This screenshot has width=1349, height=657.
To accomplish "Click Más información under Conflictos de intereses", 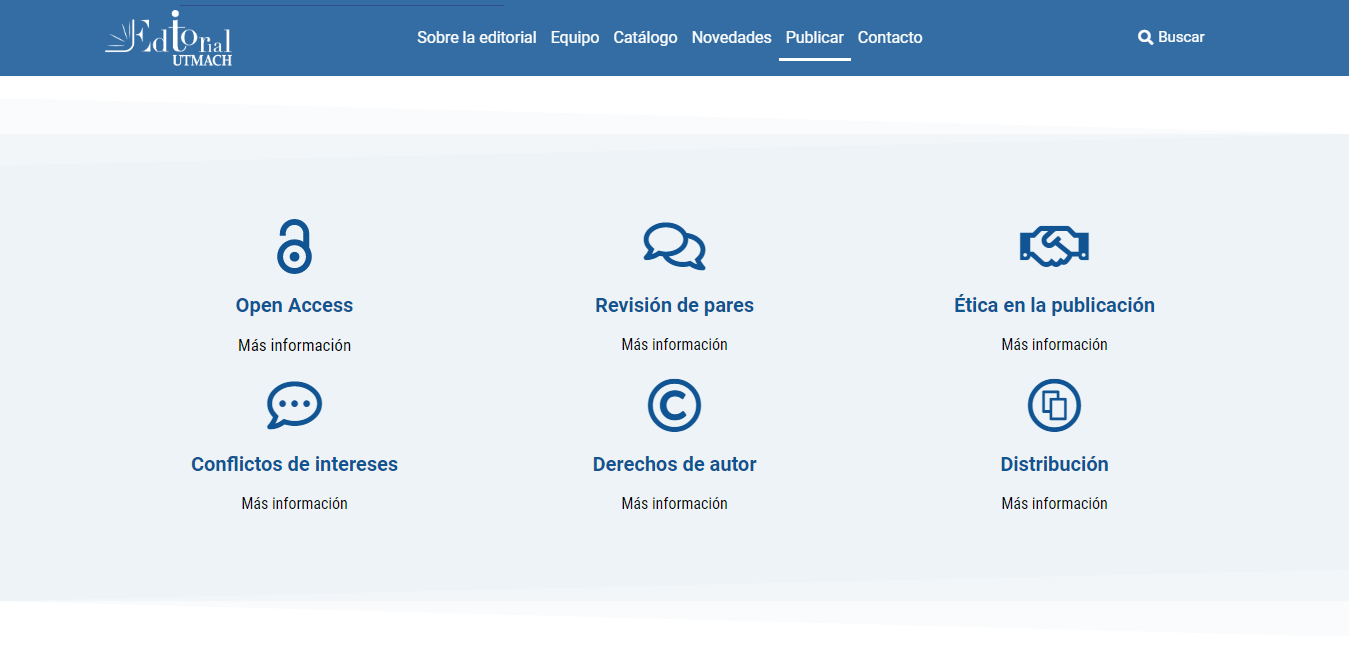I will click(x=294, y=503).
